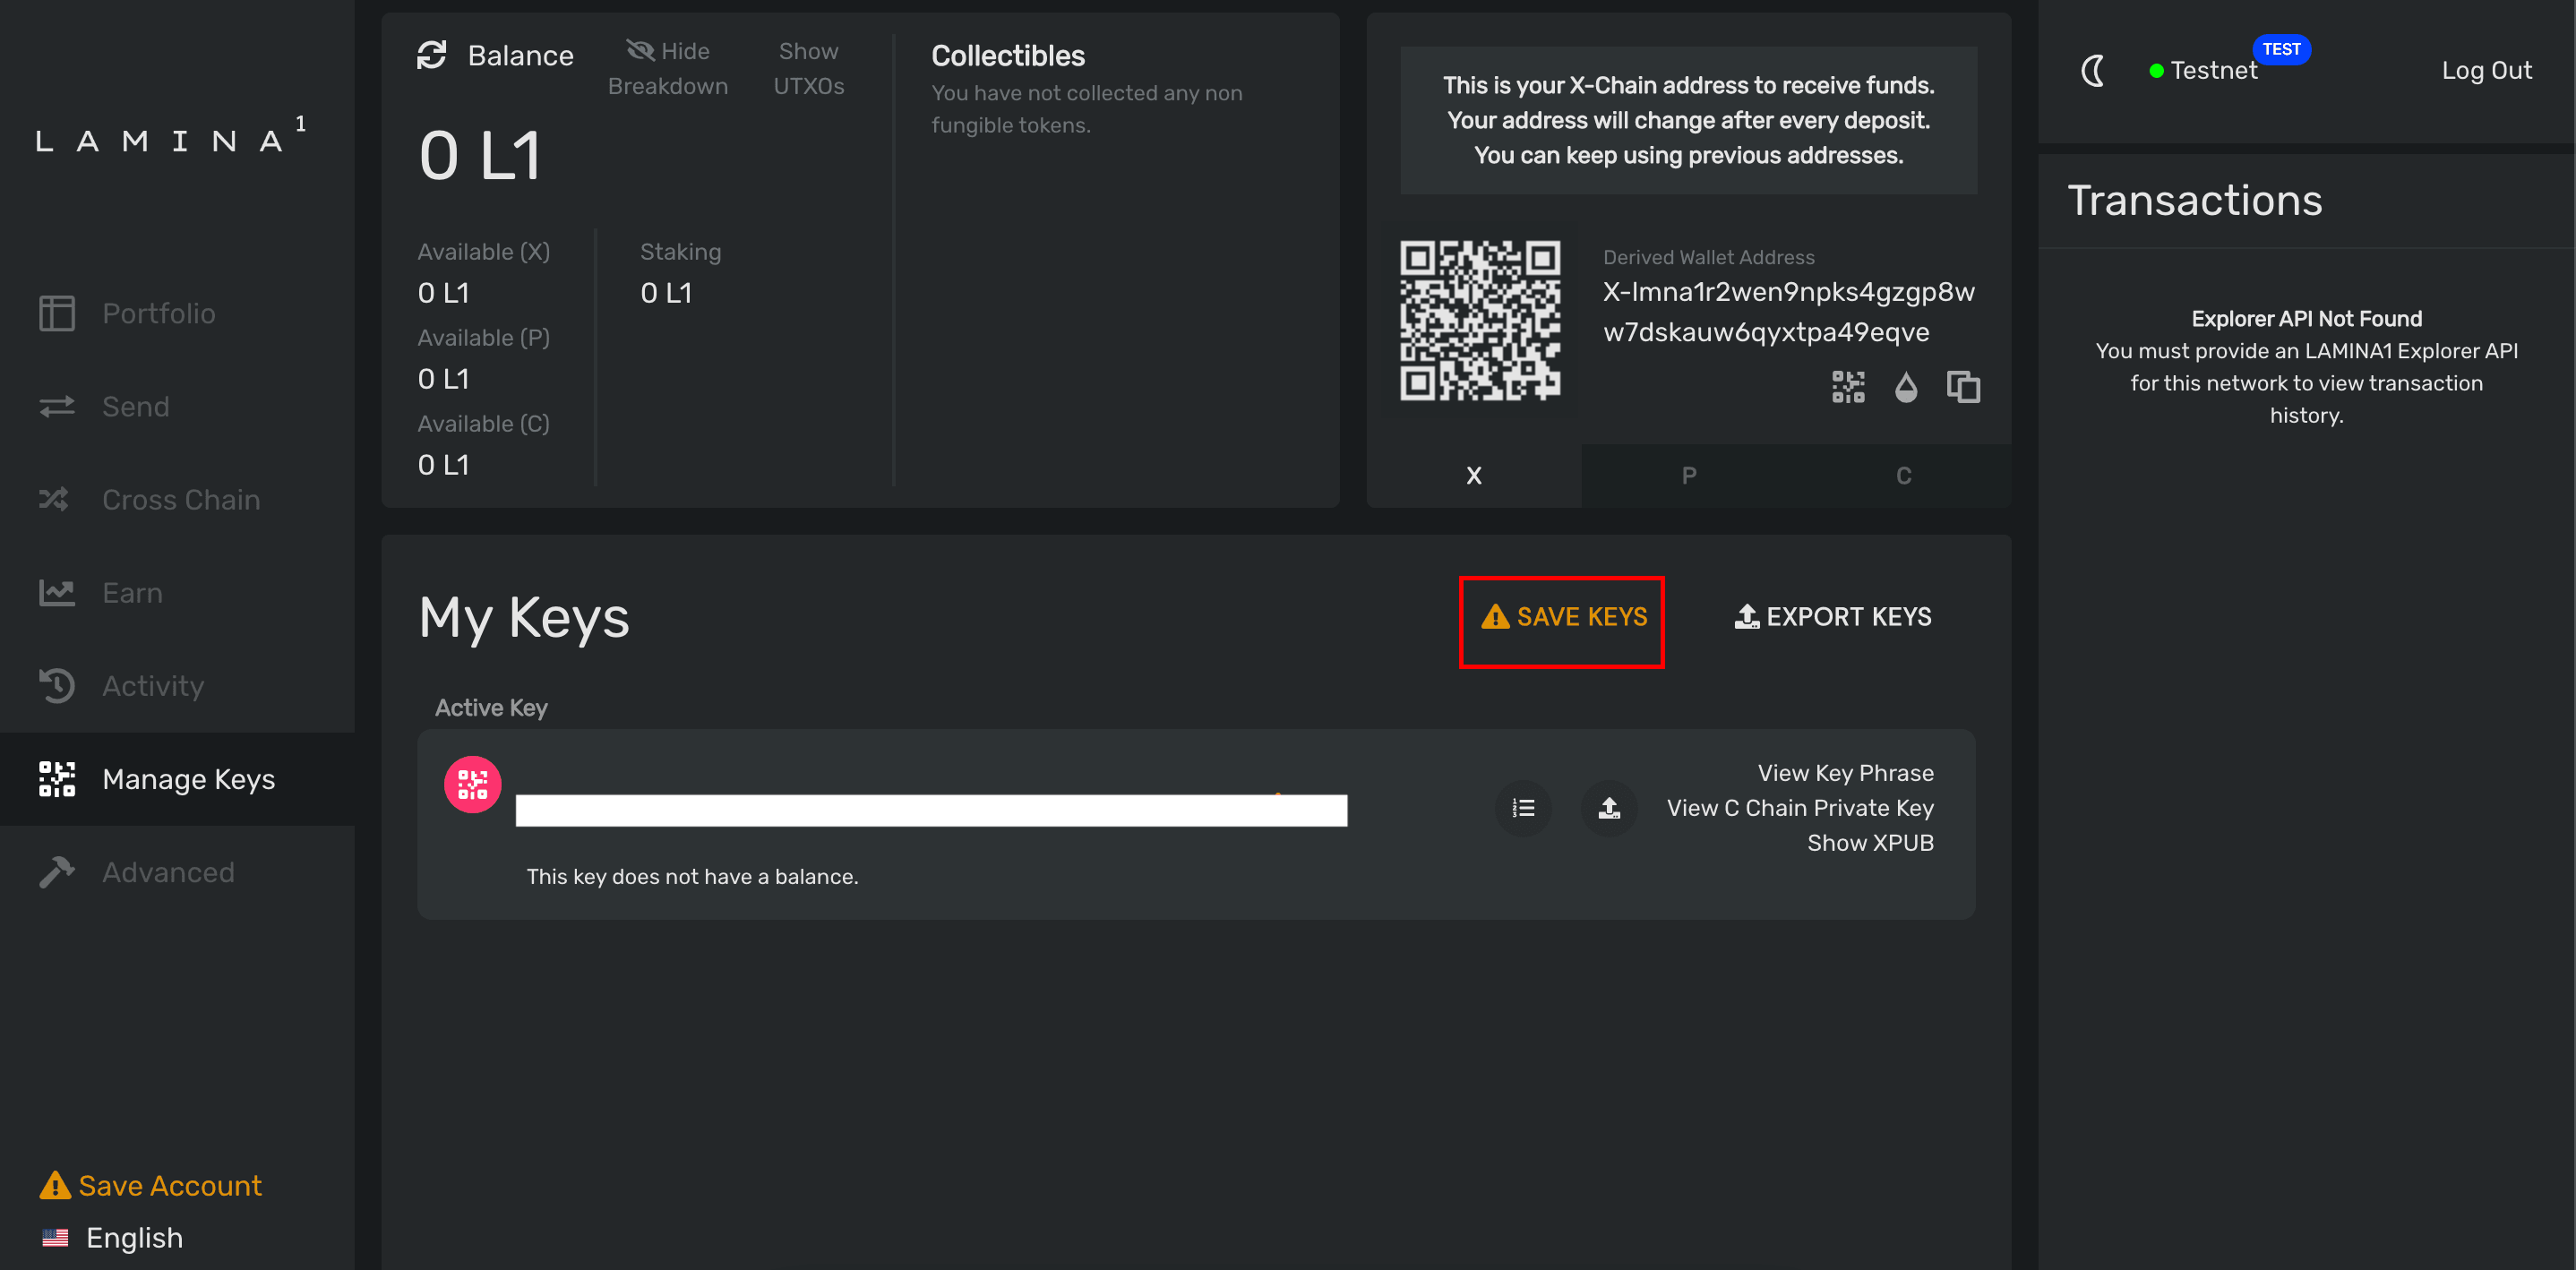Image resolution: width=2576 pixels, height=1270 pixels.
Task: Click the TEST badge
Action: 2281,49
